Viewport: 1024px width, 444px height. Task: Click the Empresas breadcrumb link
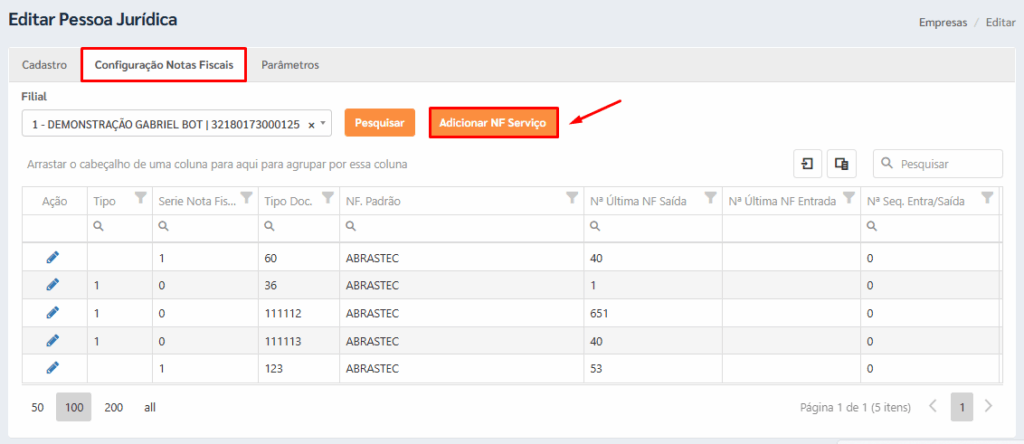click(x=942, y=22)
